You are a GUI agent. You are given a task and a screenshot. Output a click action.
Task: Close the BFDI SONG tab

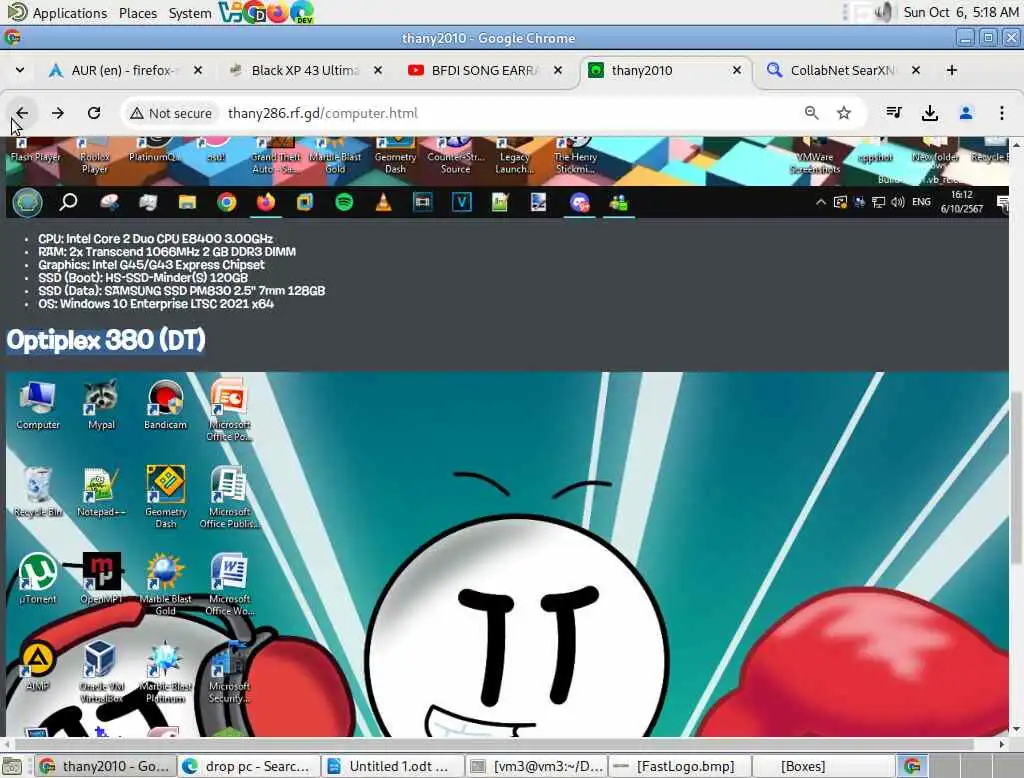[558, 70]
